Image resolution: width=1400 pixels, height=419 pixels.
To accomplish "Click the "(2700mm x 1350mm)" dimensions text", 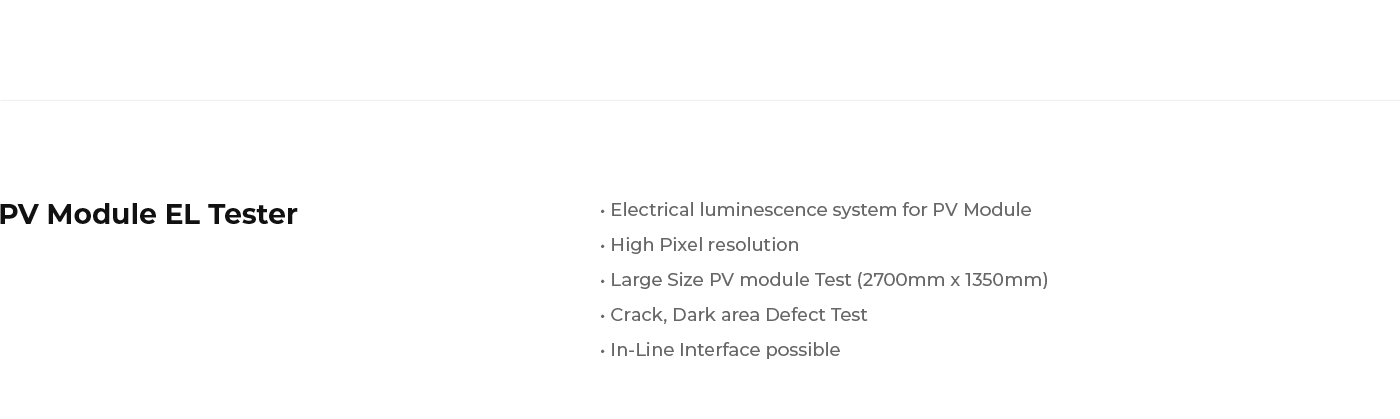I will pyautogui.click(x=952, y=280).
